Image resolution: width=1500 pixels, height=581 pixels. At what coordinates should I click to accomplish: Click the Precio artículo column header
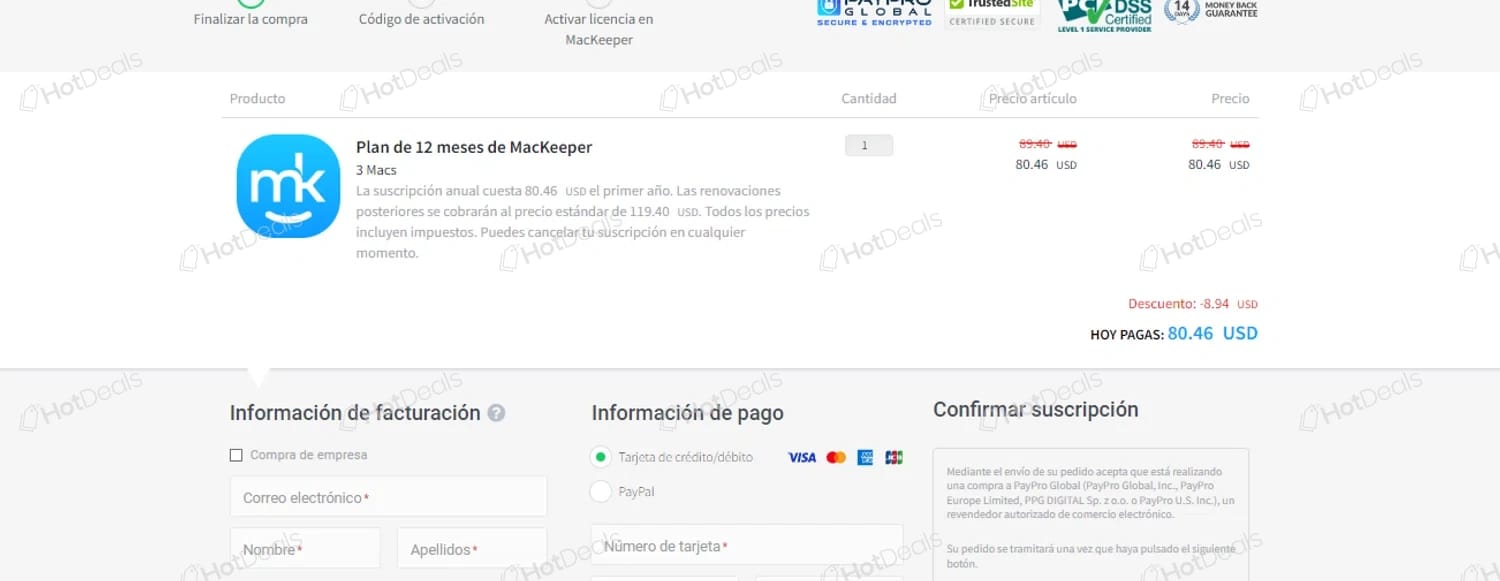pyautogui.click(x=1033, y=98)
